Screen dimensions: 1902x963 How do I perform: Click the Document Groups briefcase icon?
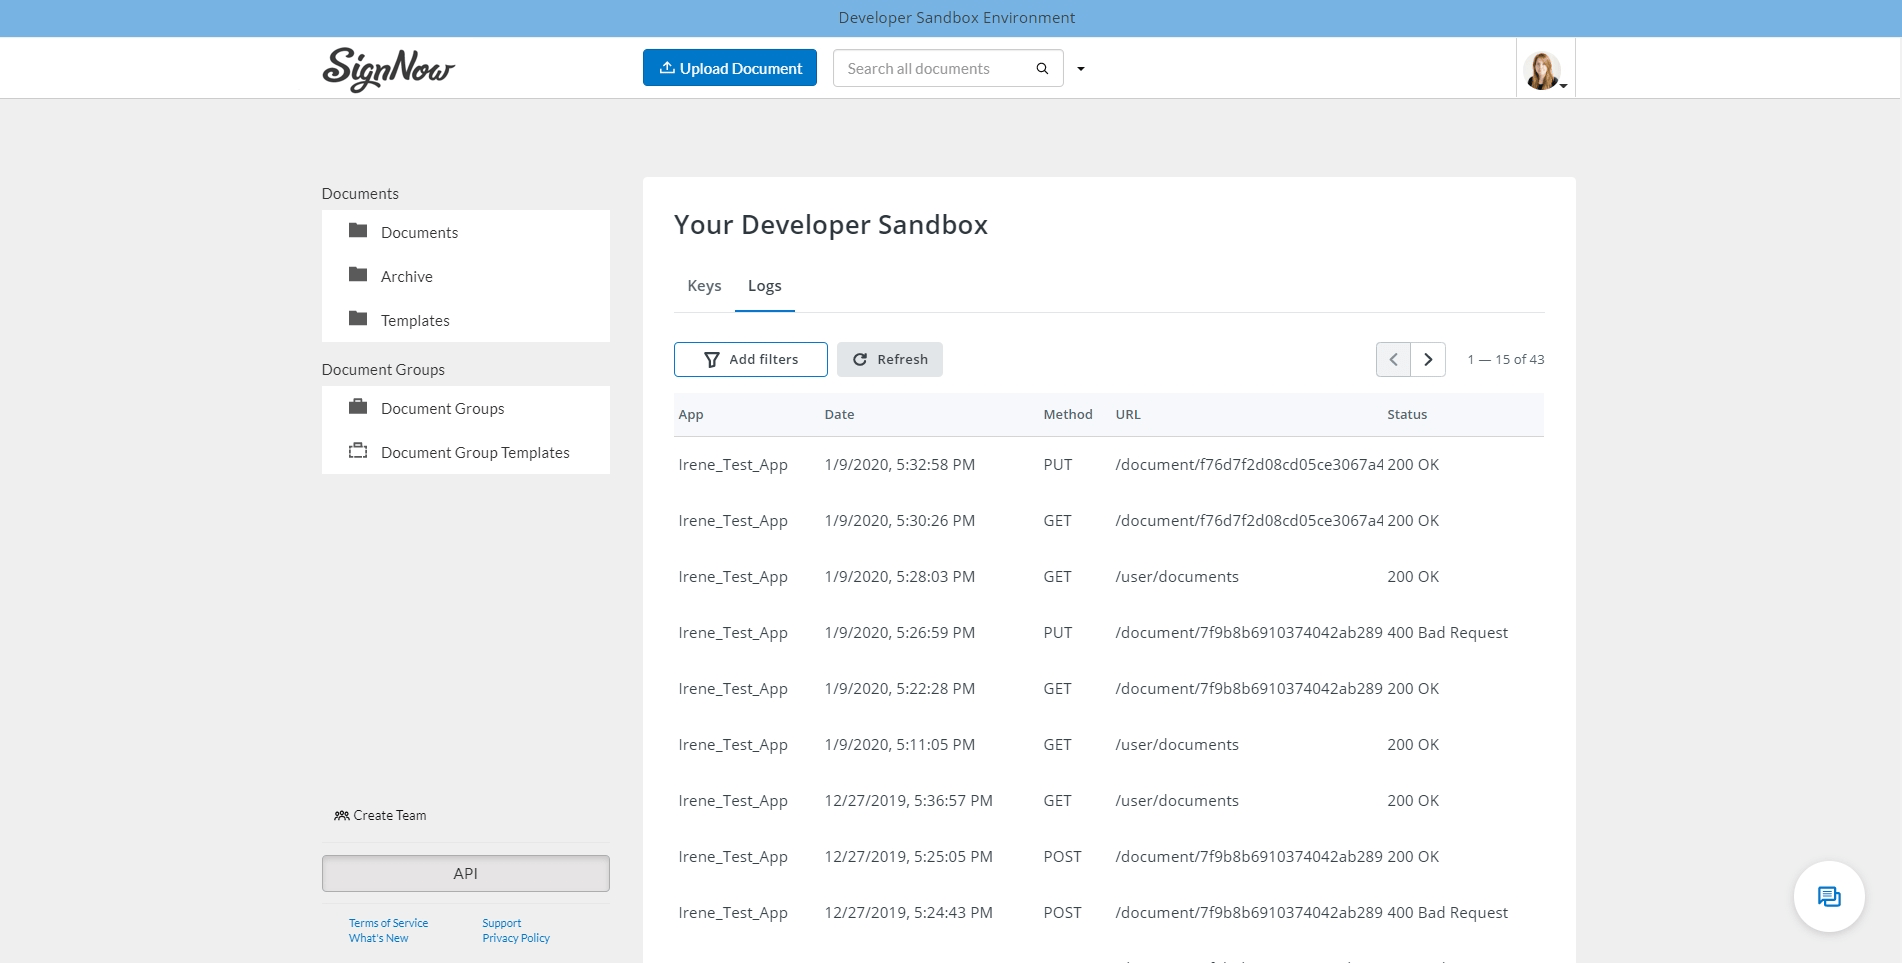point(358,407)
